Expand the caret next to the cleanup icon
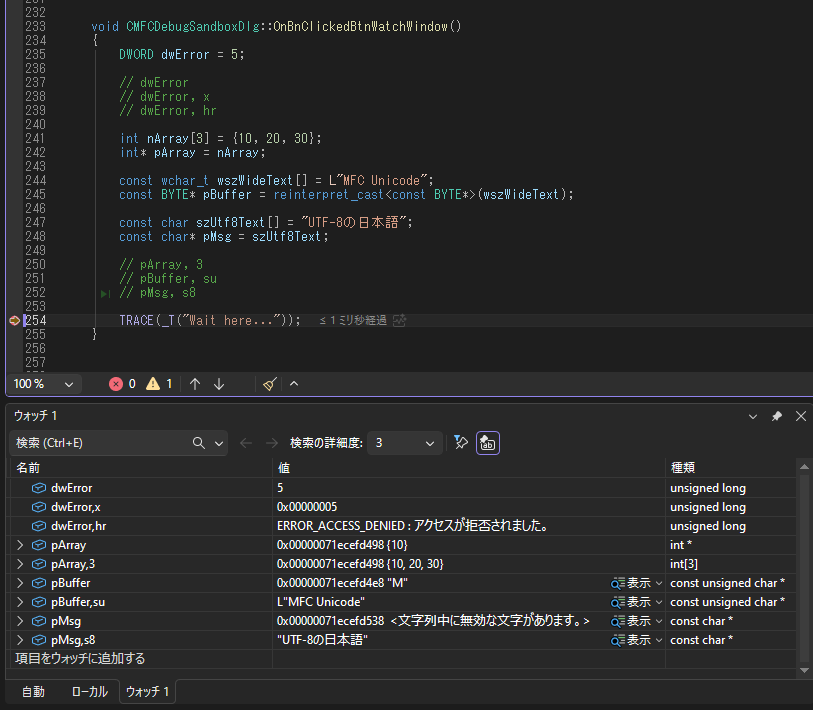 tap(294, 384)
